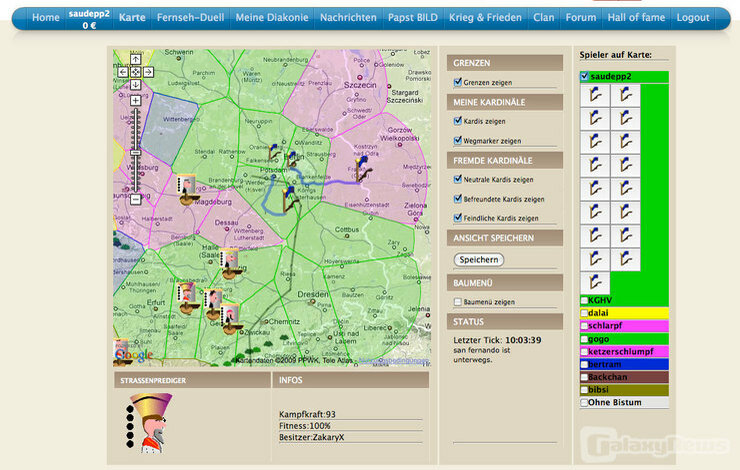
Task: Select the preacher marker near Magdeburg
Action: tap(187, 190)
